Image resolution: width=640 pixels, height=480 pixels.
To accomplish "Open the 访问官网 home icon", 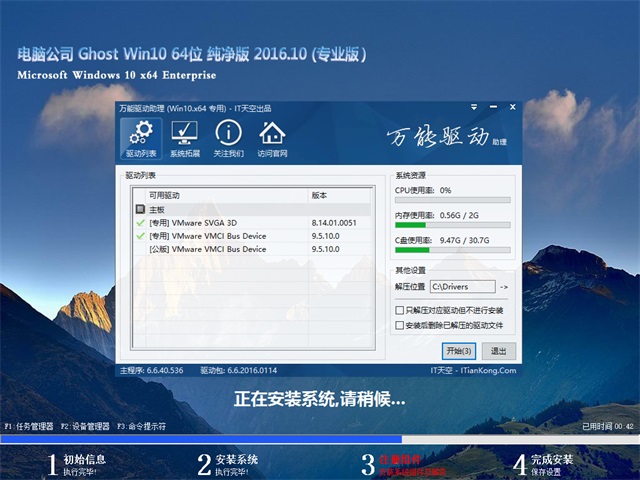I will (272, 139).
